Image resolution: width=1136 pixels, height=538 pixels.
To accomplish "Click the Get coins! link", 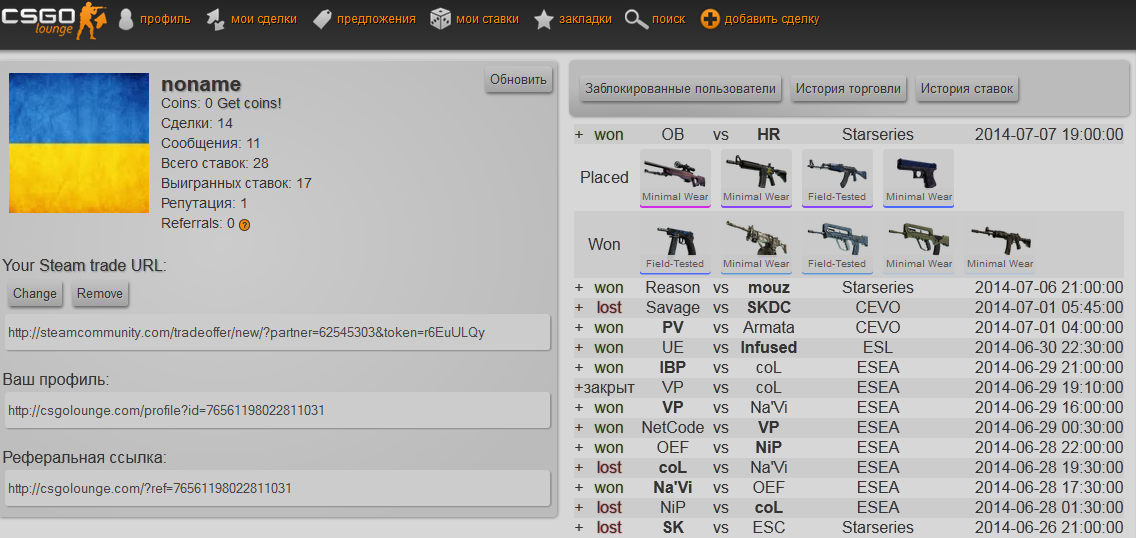I will tap(249, 104).
